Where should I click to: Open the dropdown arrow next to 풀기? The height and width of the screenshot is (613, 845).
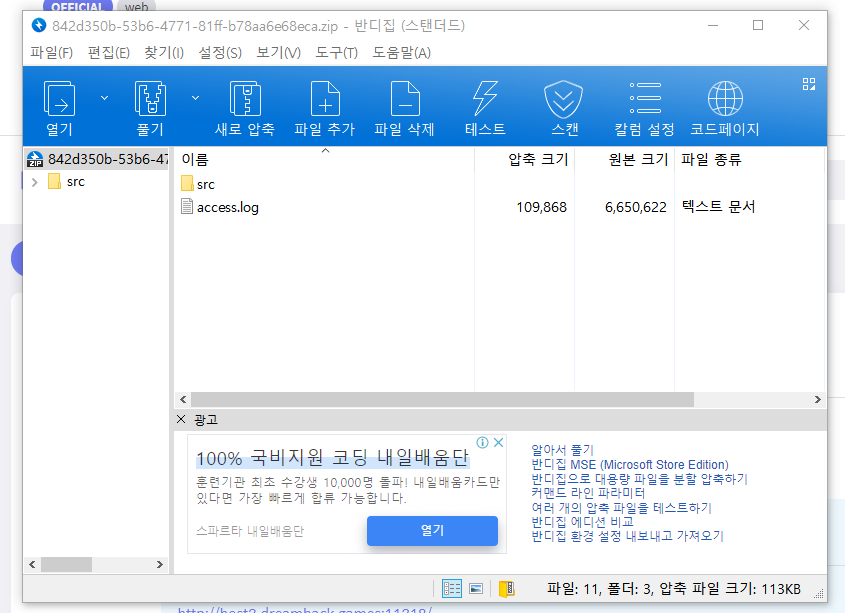coord(196,98)
